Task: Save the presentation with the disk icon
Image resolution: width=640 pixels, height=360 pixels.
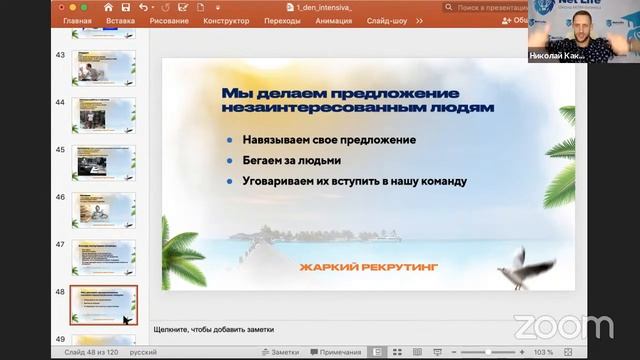Action: coord(126,7)
